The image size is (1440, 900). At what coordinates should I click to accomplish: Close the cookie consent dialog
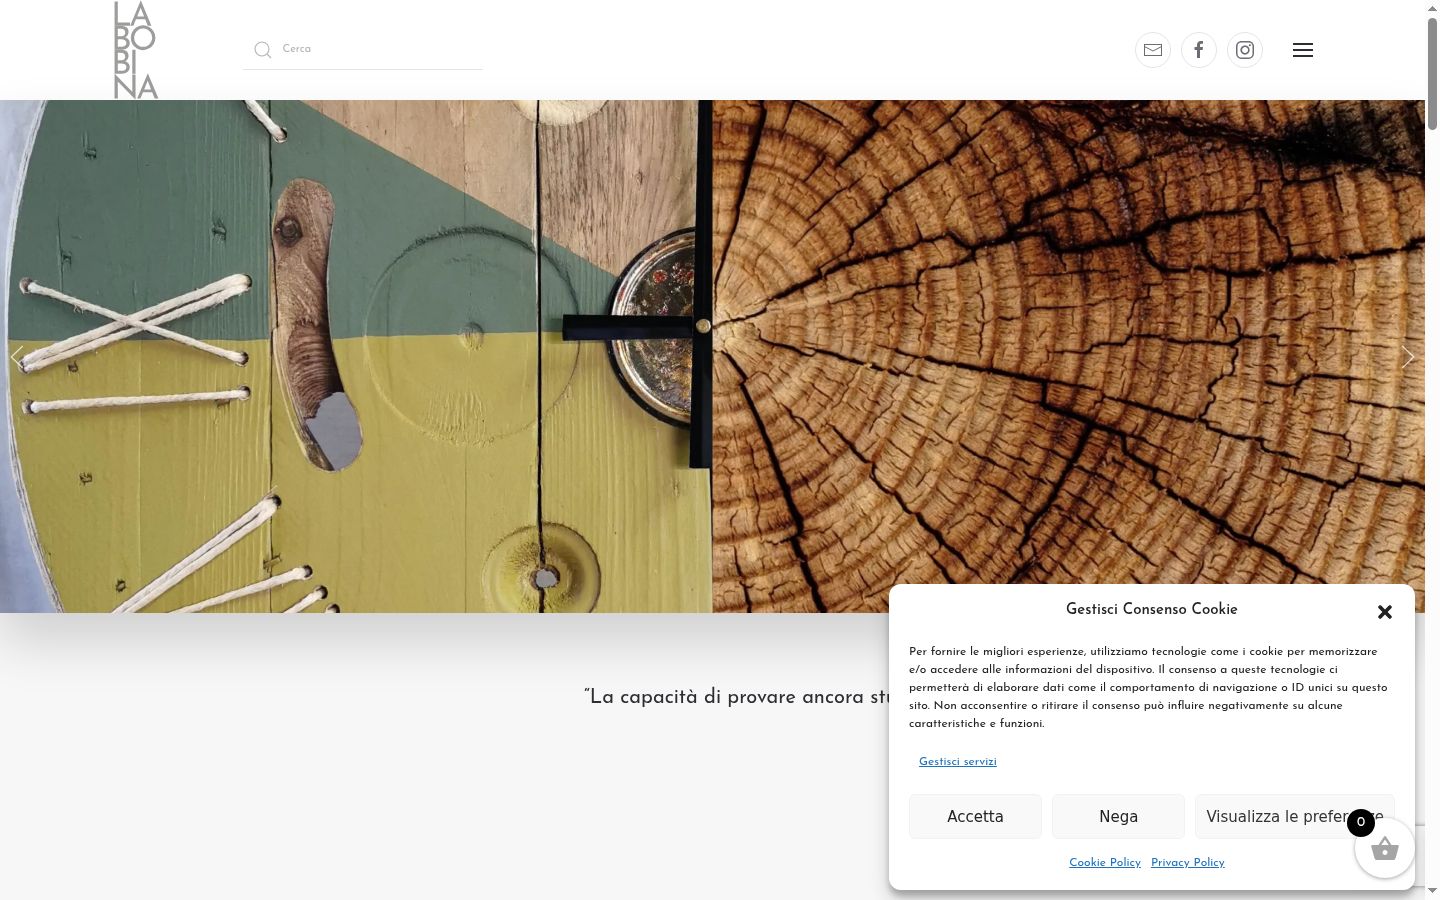(x=1385, y=612)
